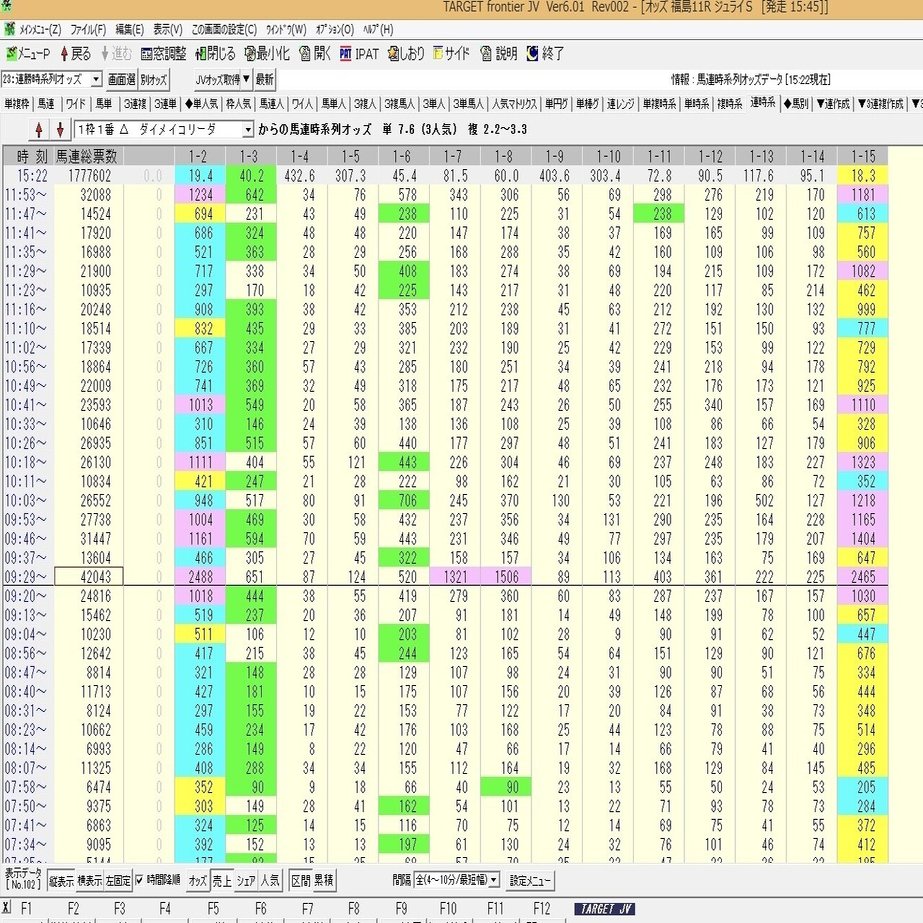This screenshot has width=923, height=923.
Task: Click the 1-15 column header
Action: click(862, 156)
